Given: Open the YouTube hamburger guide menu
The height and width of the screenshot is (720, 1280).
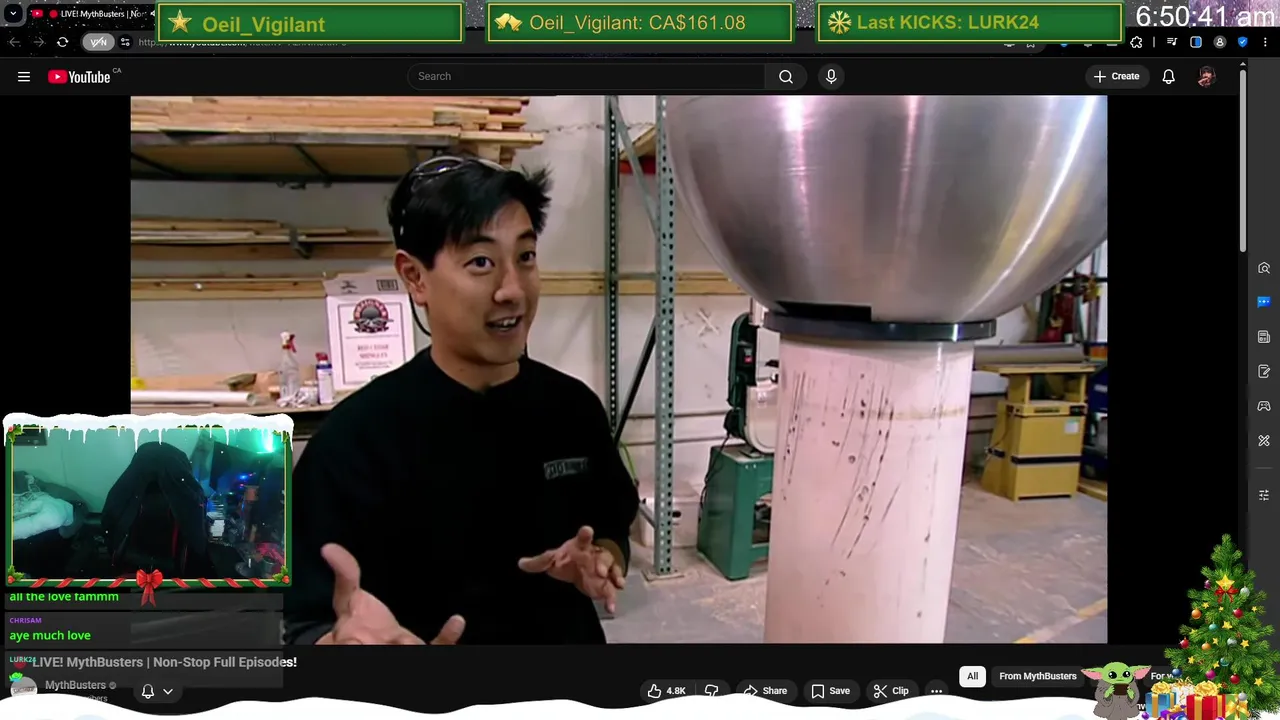Looking at the screenshot, I should pyautogui.click(x=24, y=76).
